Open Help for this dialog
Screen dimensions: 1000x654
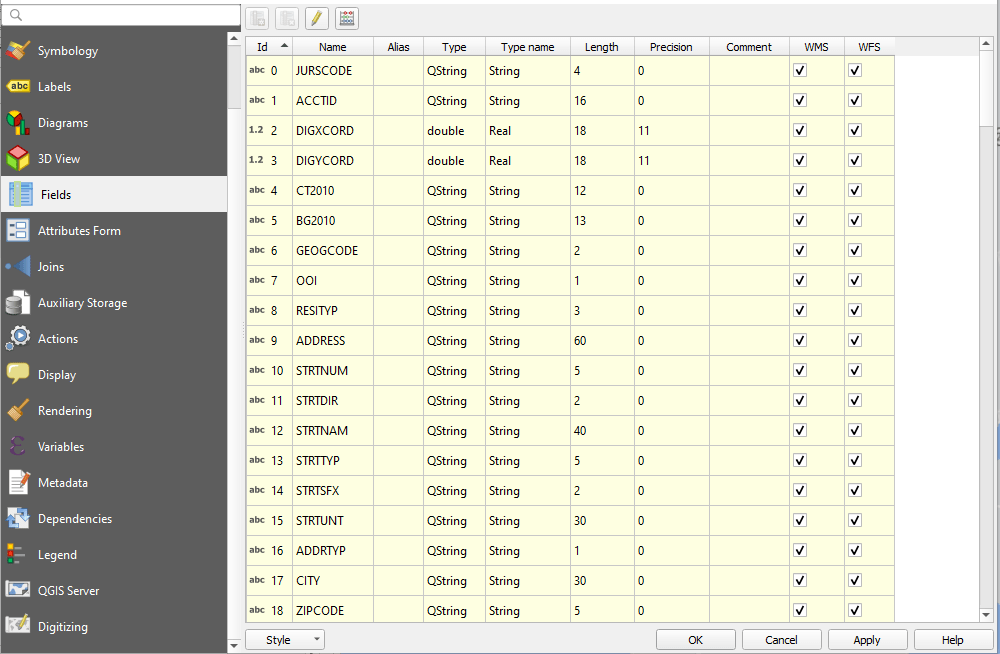(x=953, y=639)
